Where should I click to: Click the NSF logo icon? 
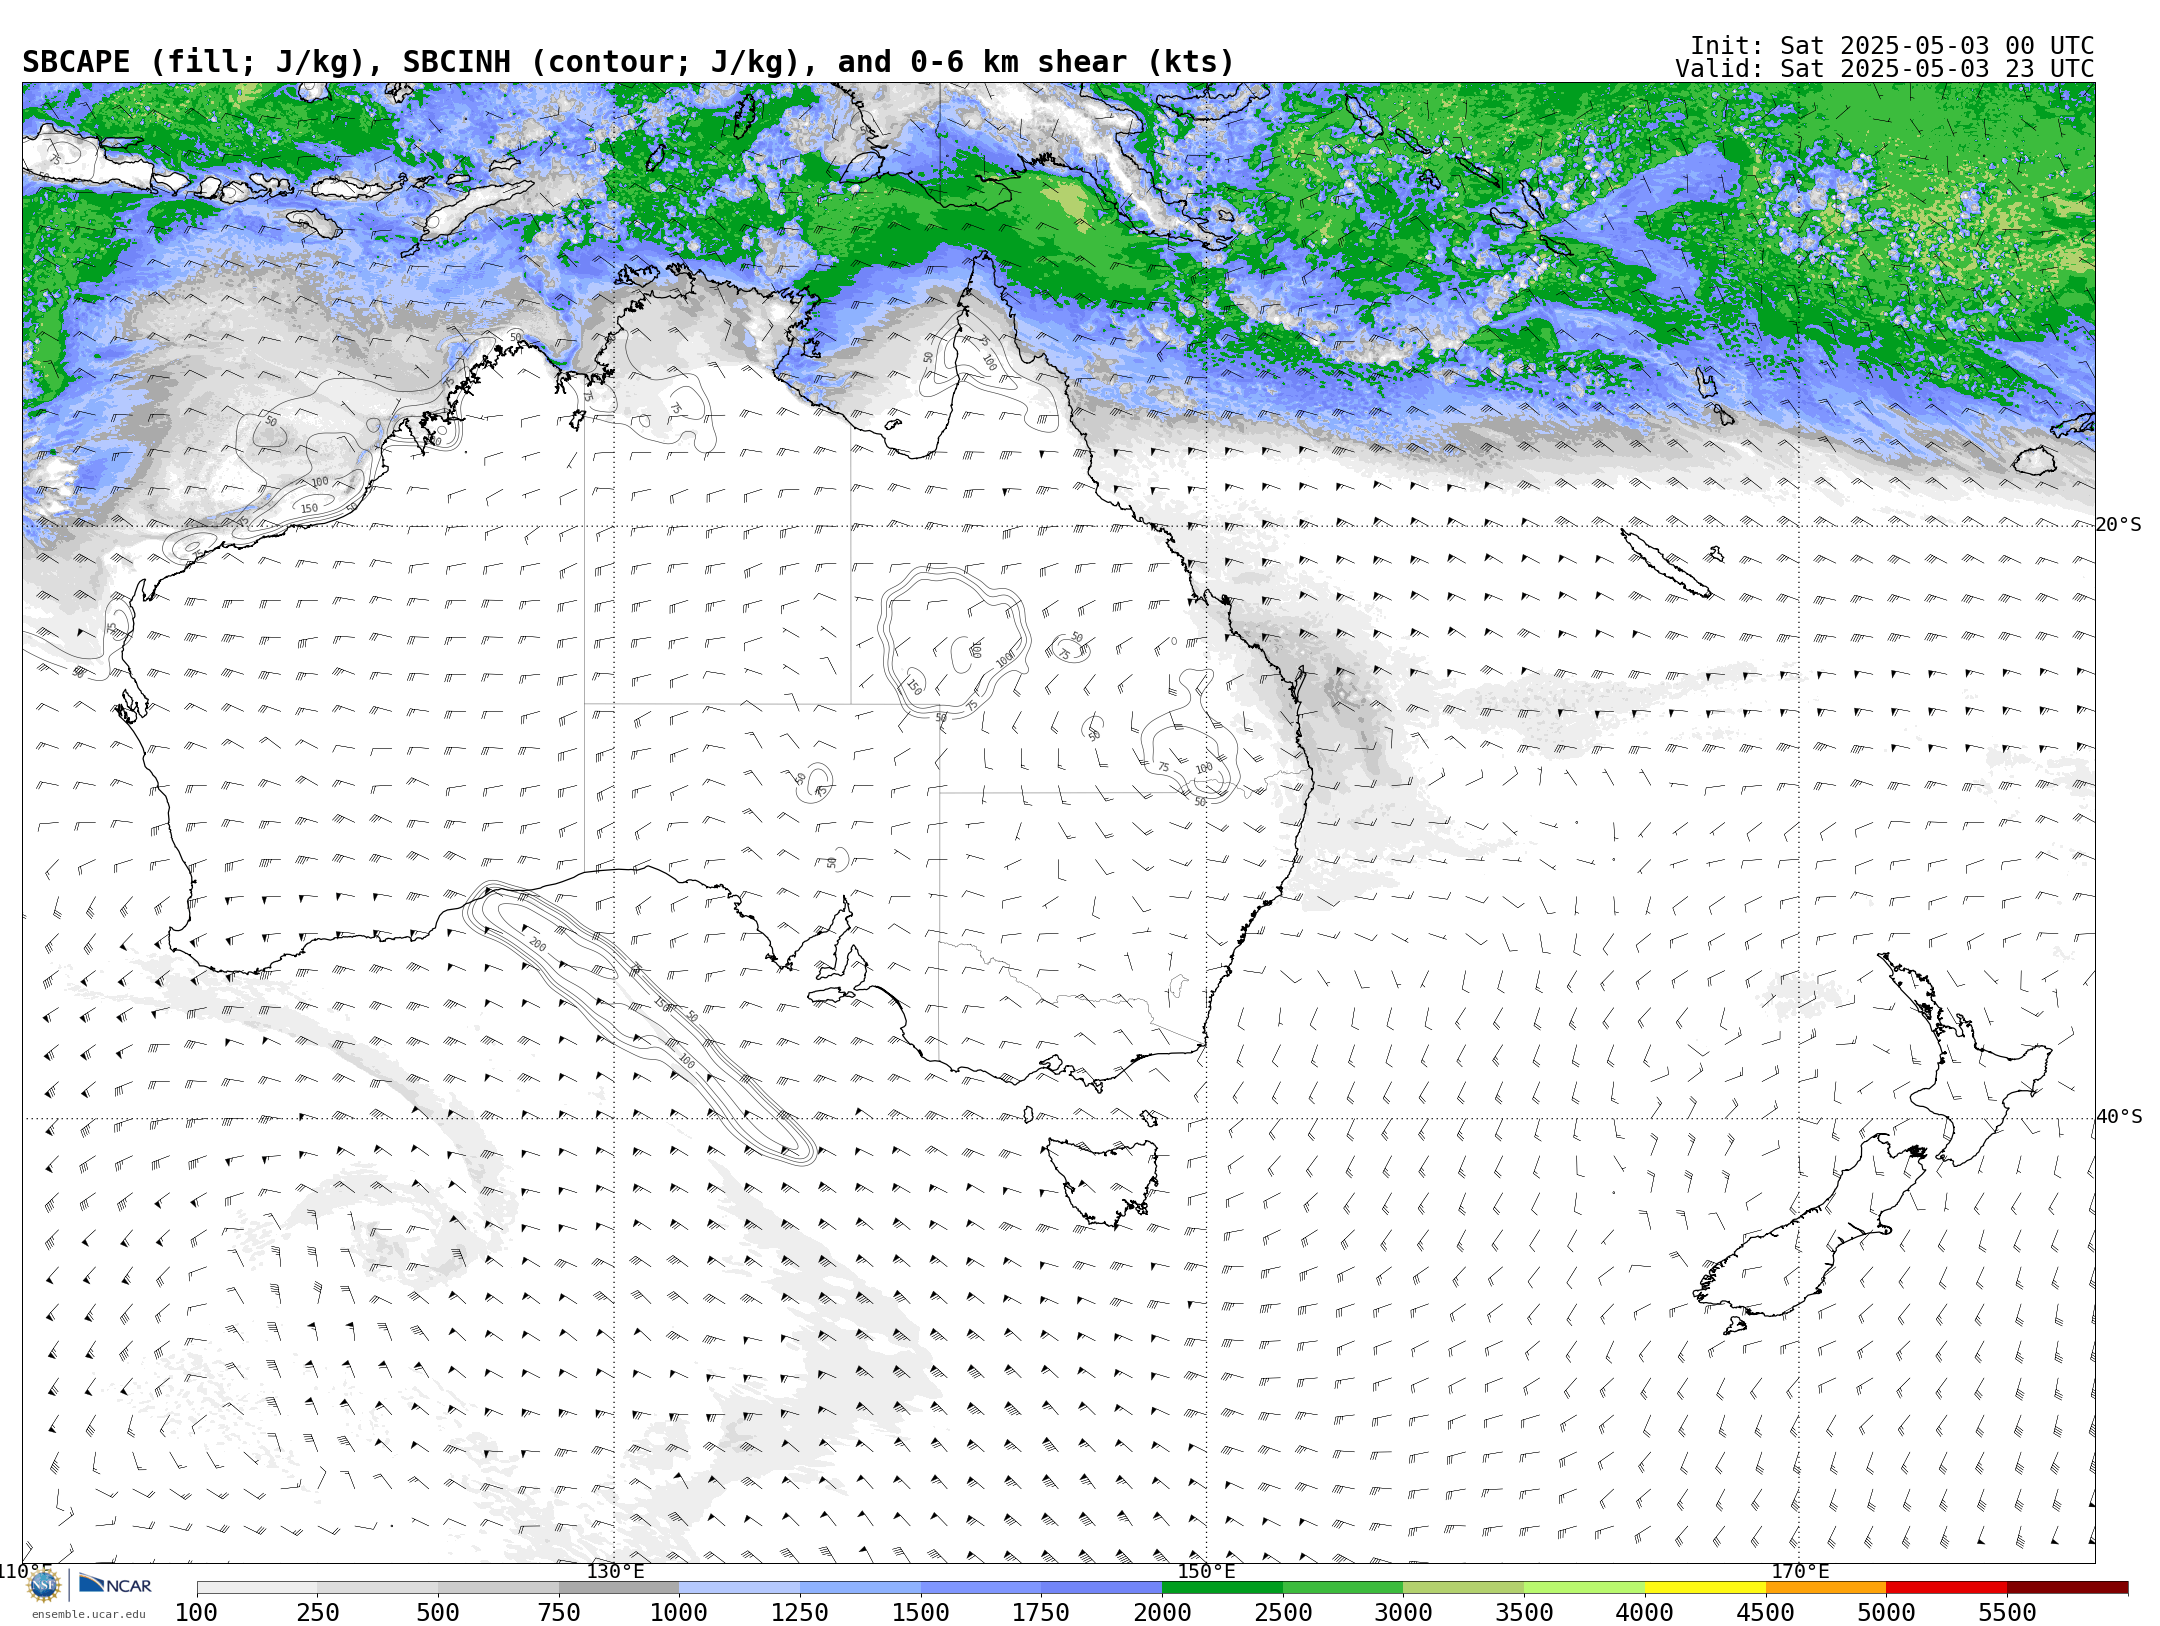coord(44,1585)
